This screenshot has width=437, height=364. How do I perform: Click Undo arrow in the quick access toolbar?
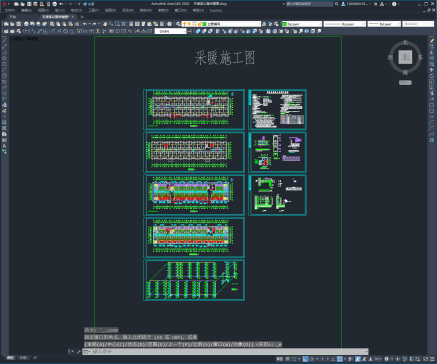[x=61, y=4]
